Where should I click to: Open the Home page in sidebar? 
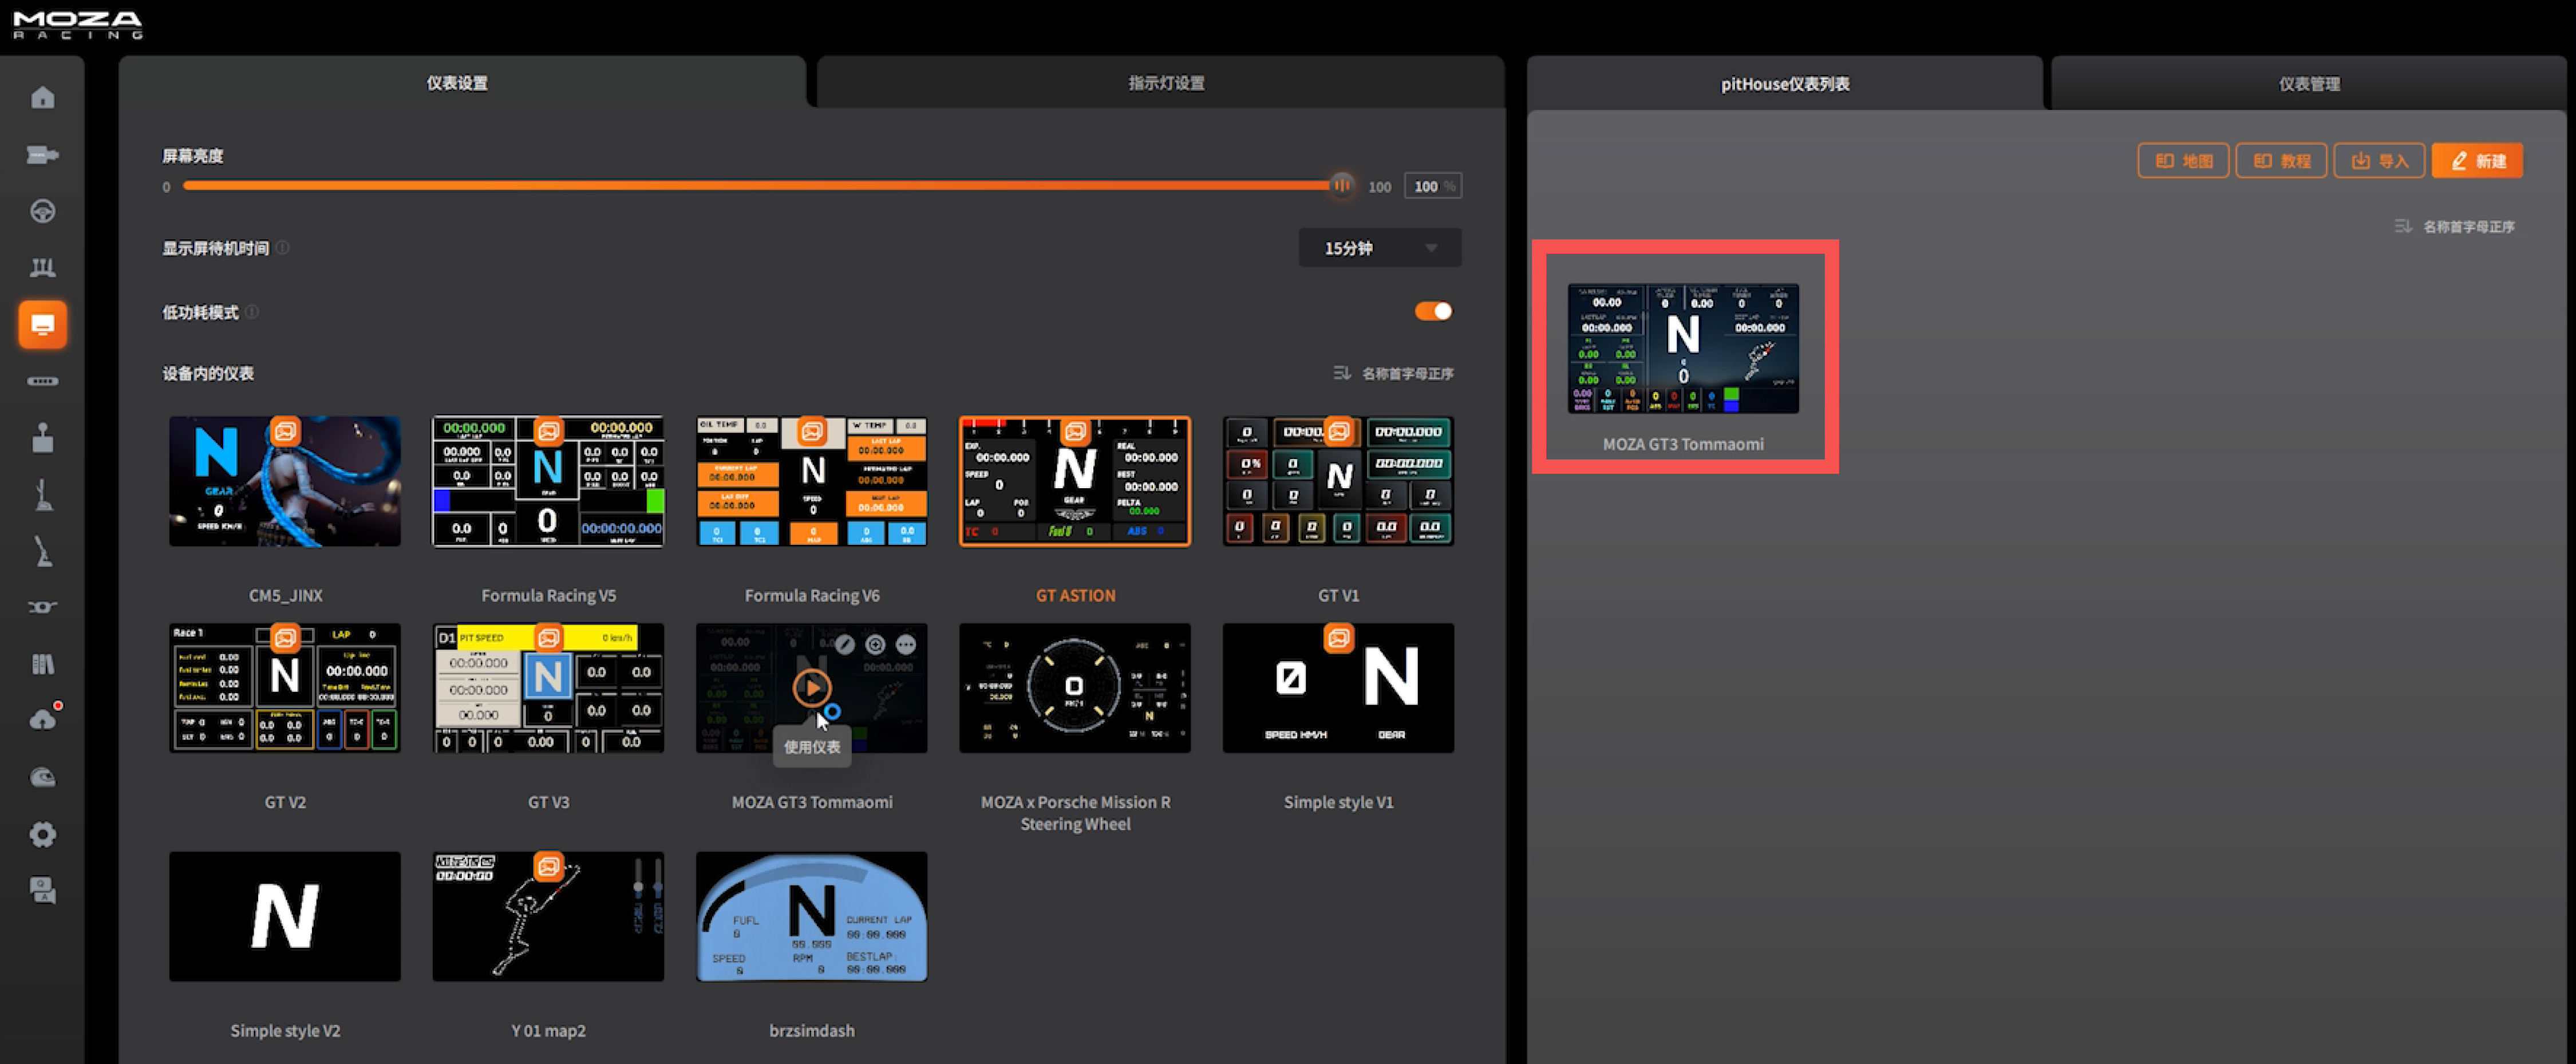[42, 97]
